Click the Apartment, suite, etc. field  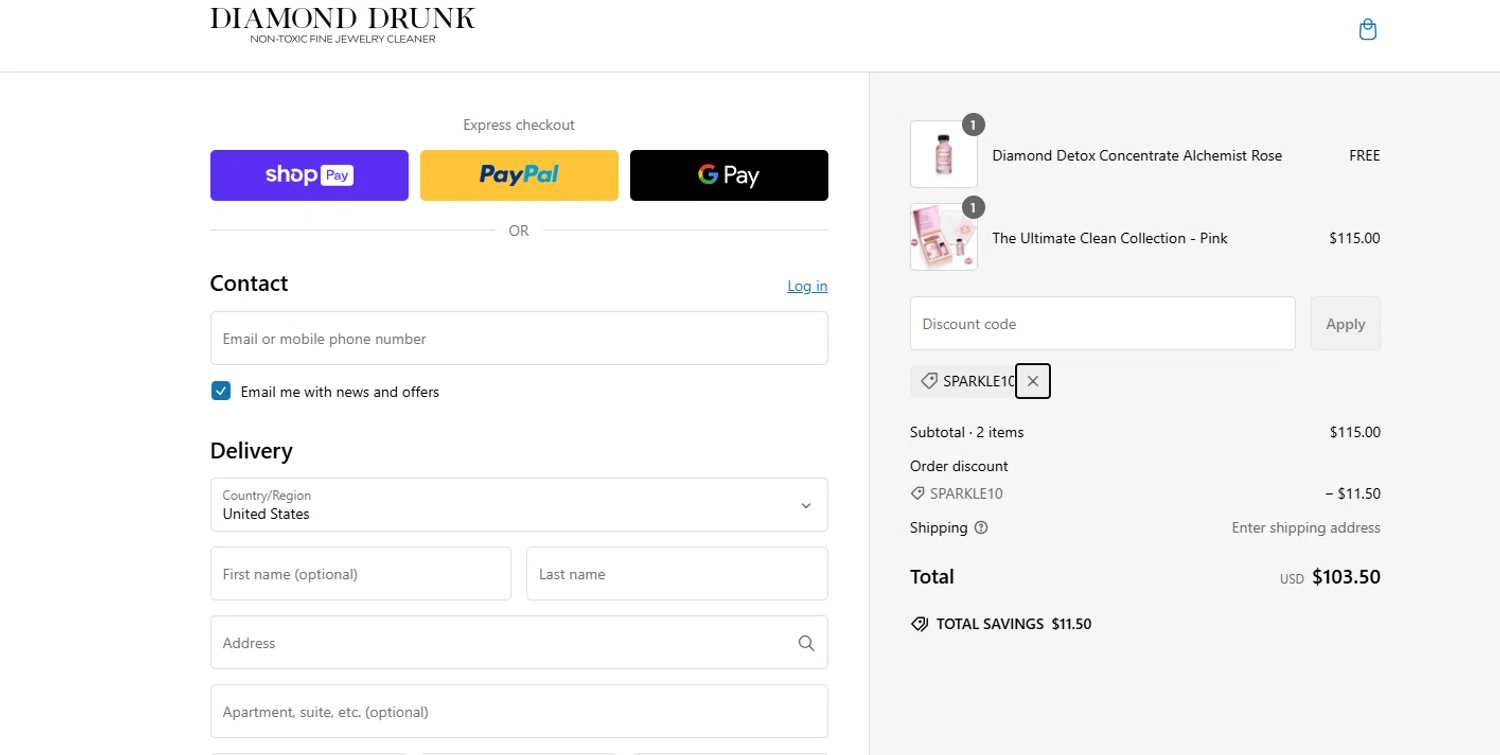pos(519,711)
